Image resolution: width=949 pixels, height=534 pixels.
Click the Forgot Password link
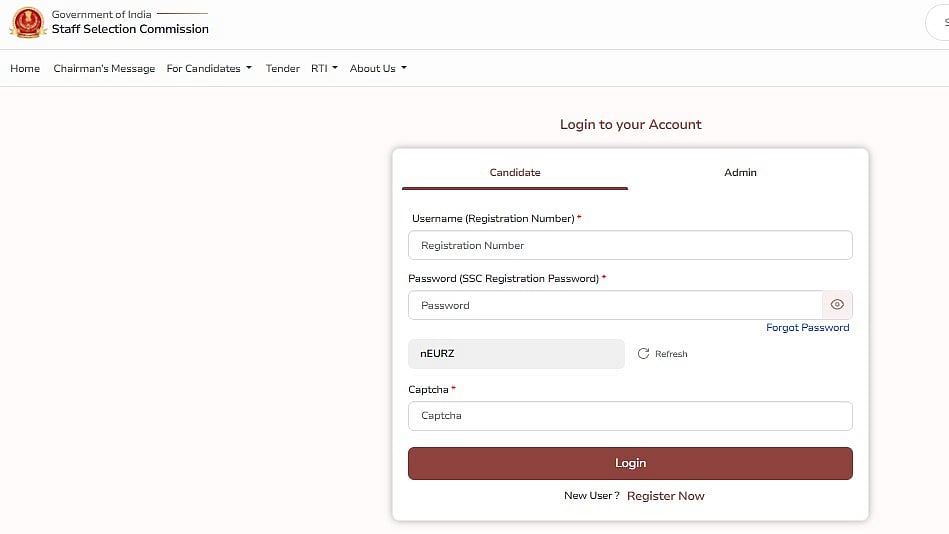(807, 328)
